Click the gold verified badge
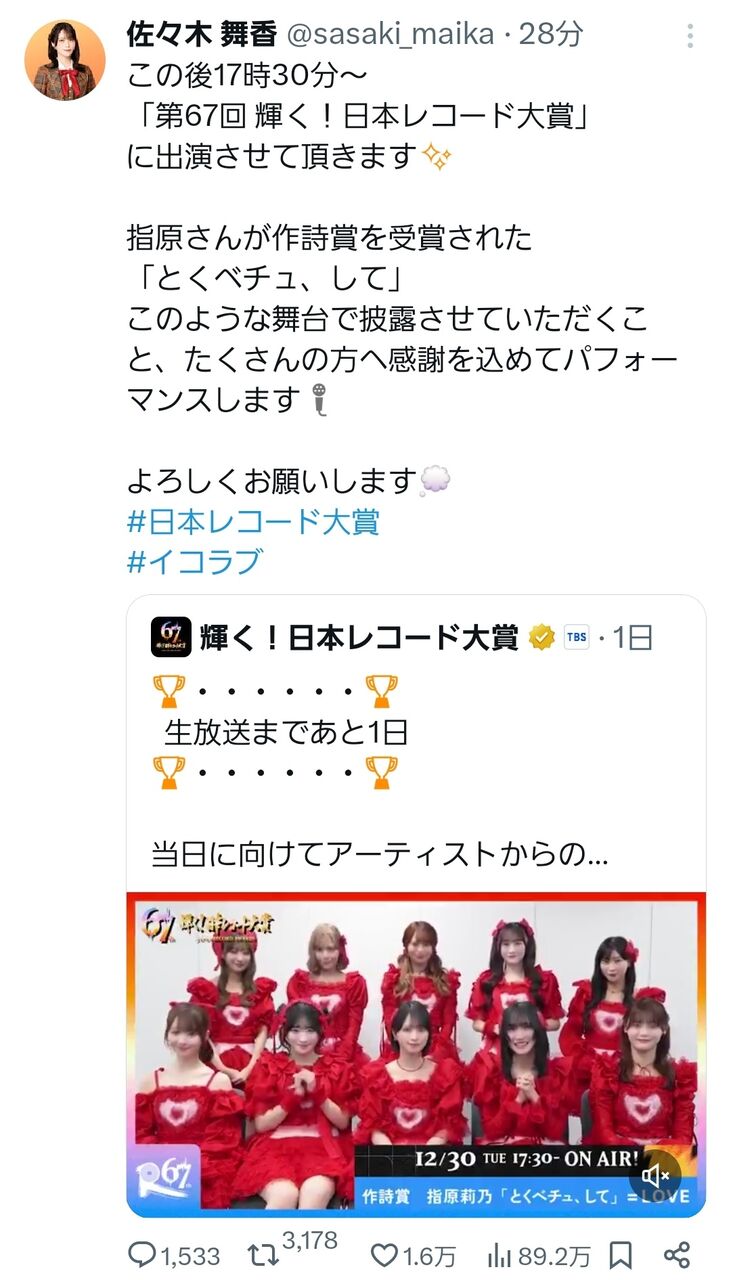This screenshot has width=731, height=1280. [542, 637]
